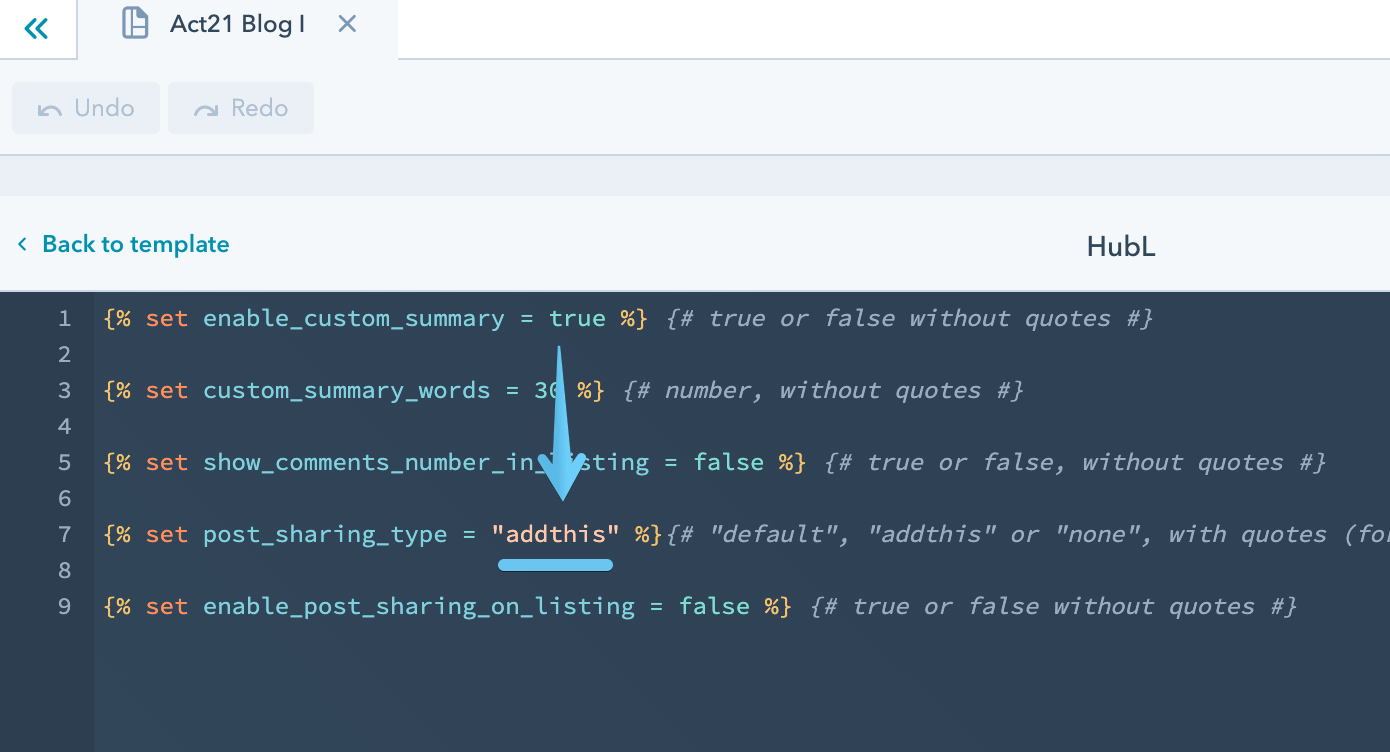Click line number 1 in the editor
Viewport: 1390px width, 752px height.
click(64, 318)
